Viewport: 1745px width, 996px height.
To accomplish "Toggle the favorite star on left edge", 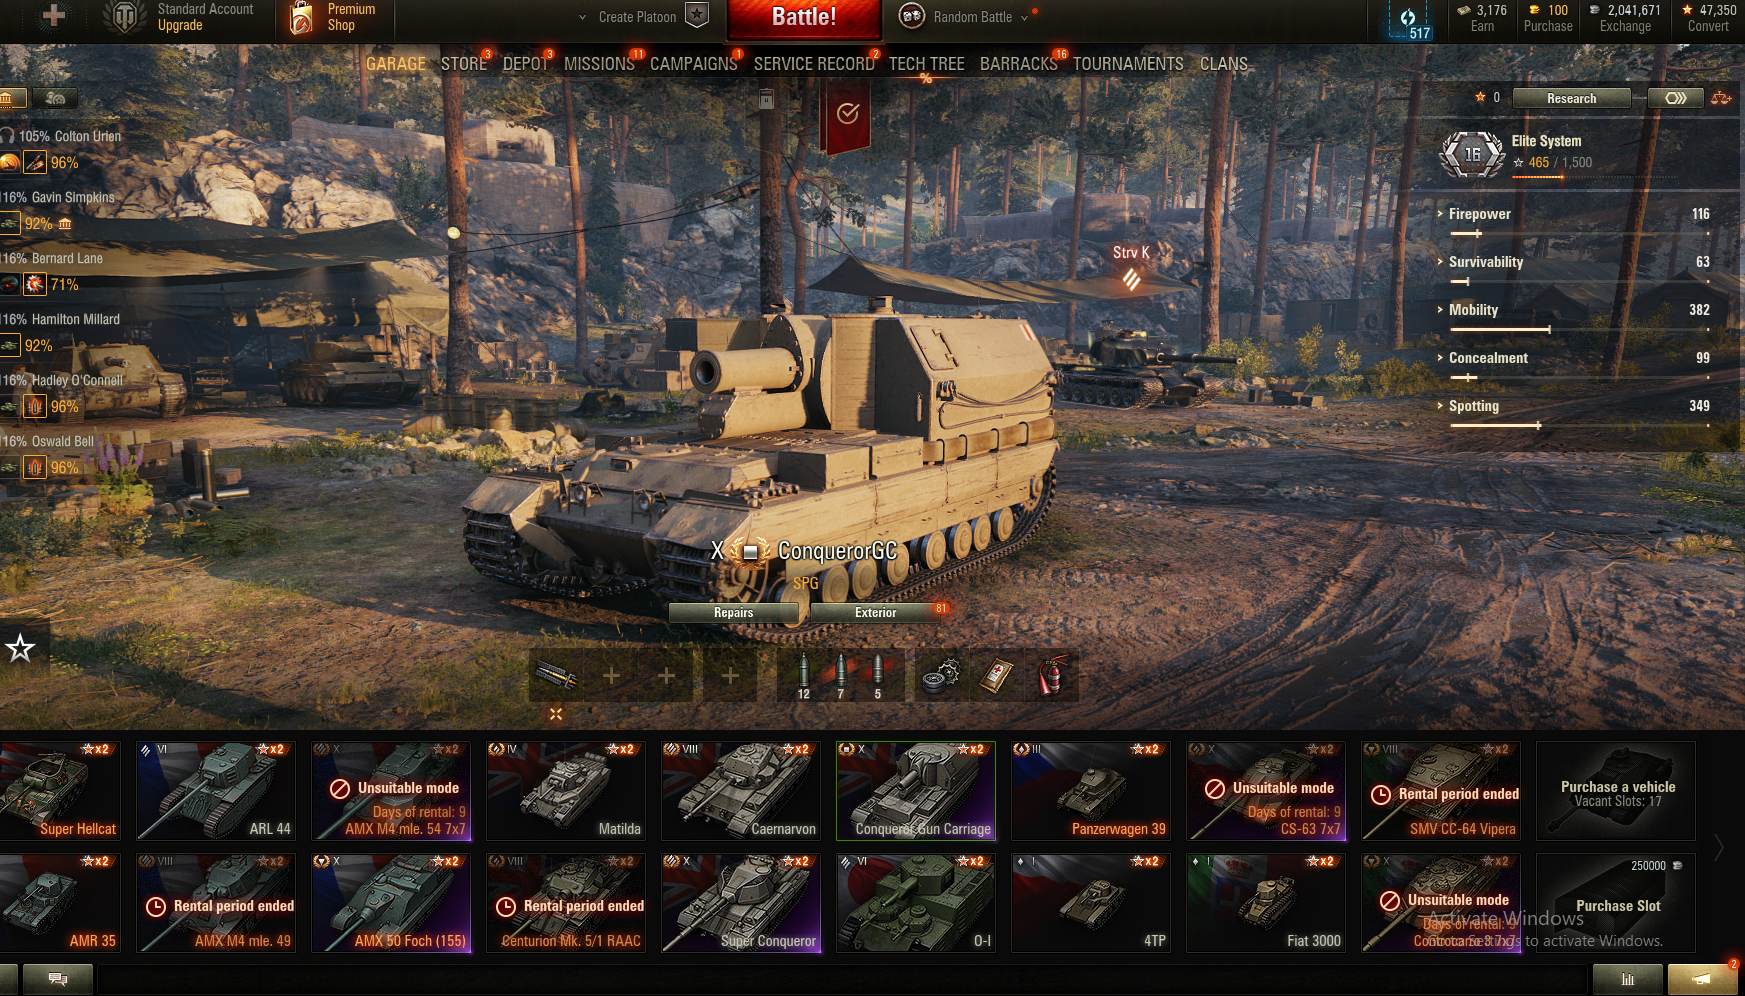I will 20,648.
